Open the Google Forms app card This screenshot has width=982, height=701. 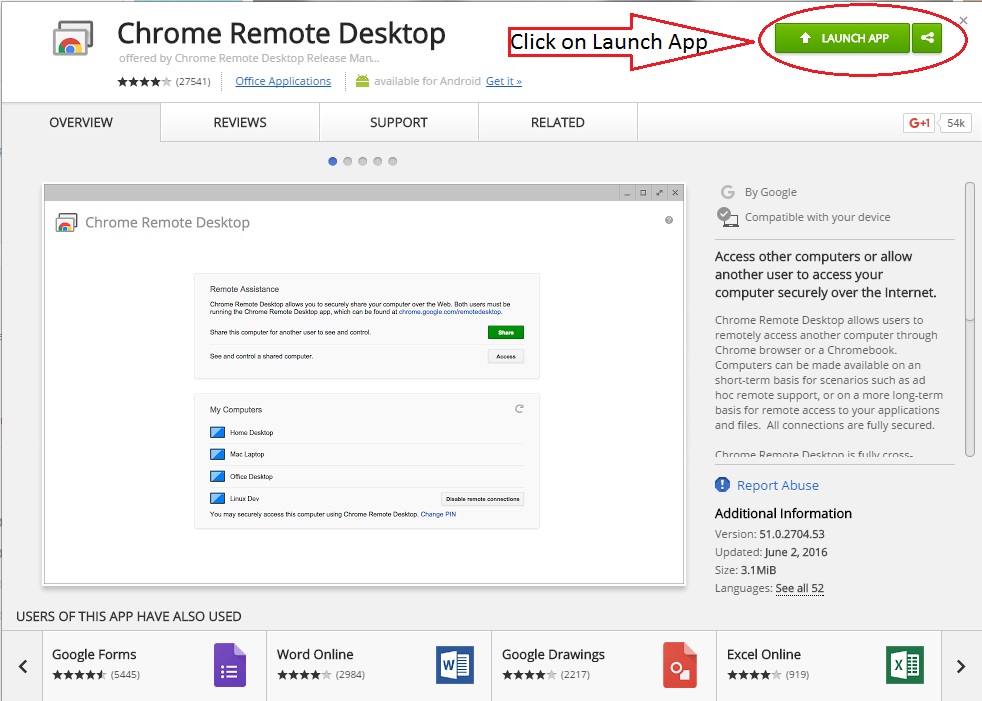point(154,665)
